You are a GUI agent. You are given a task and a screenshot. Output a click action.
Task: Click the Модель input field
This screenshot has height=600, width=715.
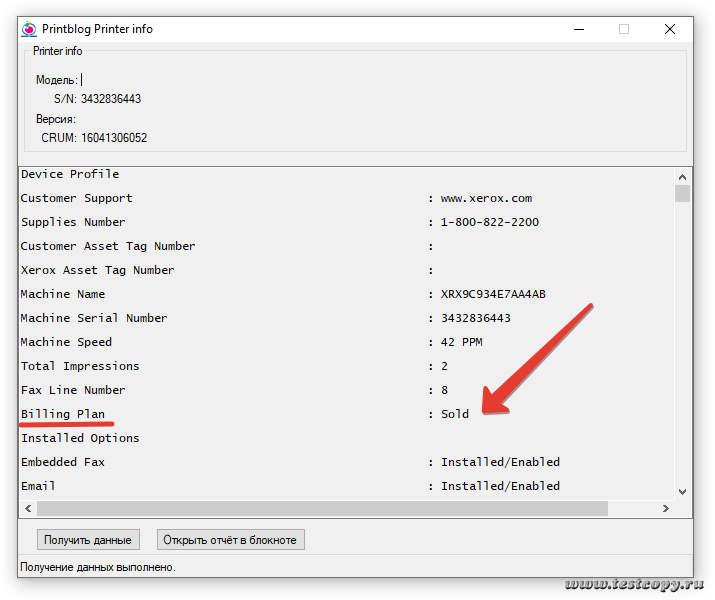click(x=120, y=80)
